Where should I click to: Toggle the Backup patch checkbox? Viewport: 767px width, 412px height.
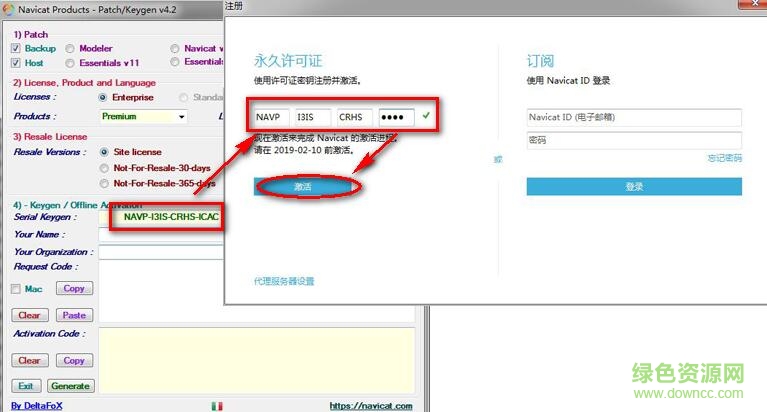coord(16,48)
